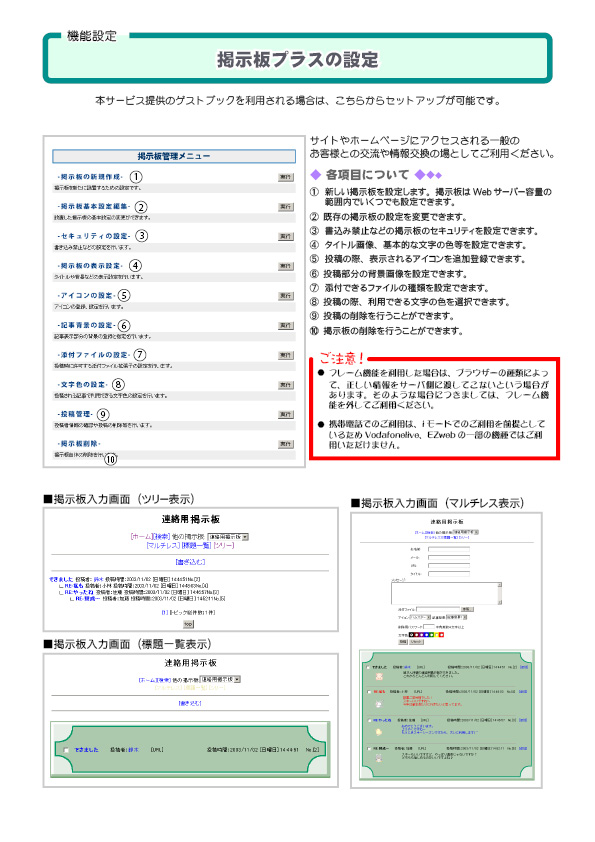Click 書き込む link in tree-view board
Screen dimensions: 595x842
[190, 562]
